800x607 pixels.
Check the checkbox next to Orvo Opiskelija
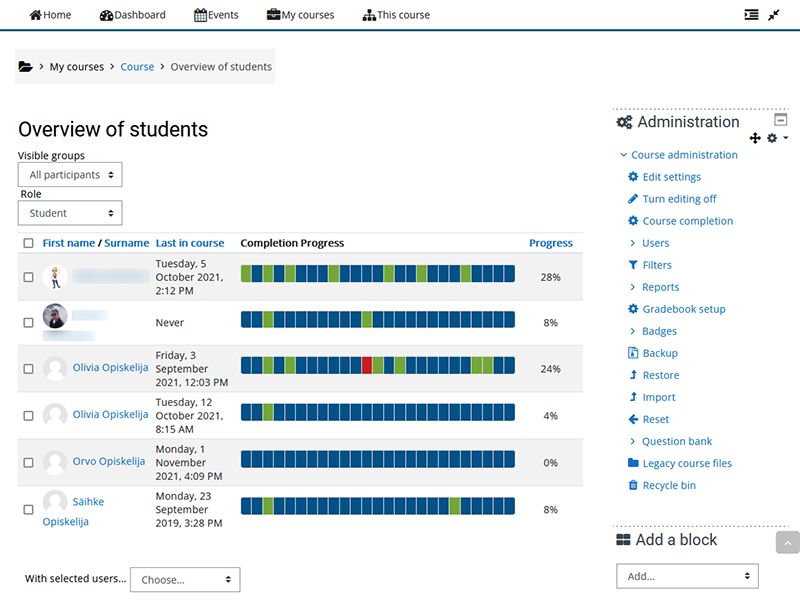point(28,461)
